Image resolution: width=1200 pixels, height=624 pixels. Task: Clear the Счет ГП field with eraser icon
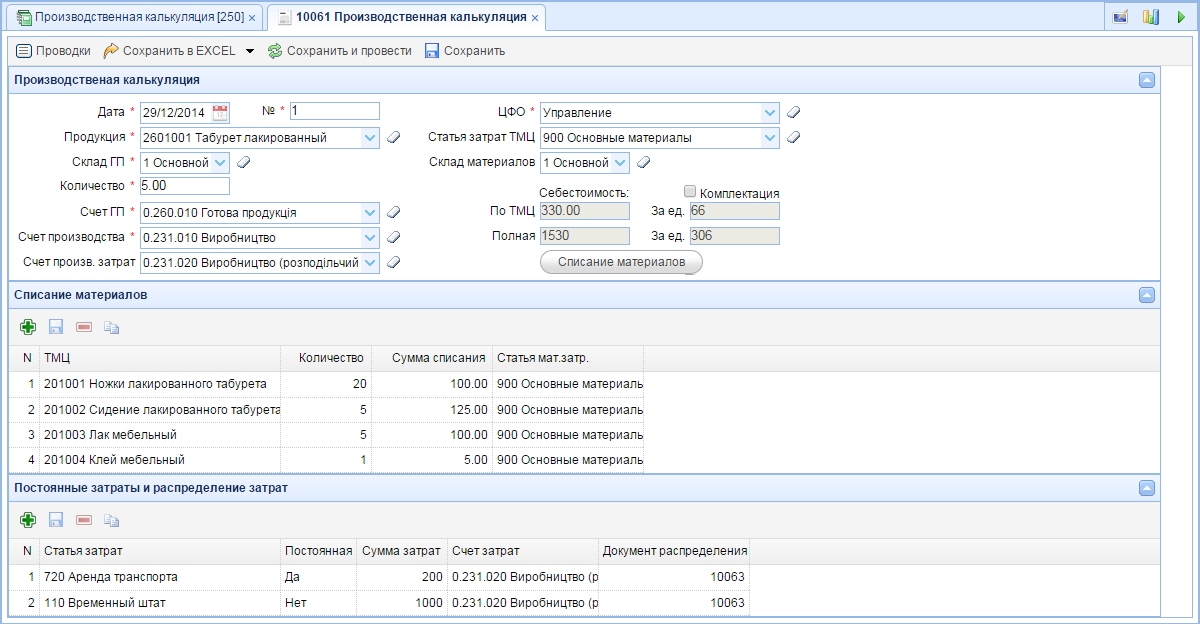click(x=394, y=212)
